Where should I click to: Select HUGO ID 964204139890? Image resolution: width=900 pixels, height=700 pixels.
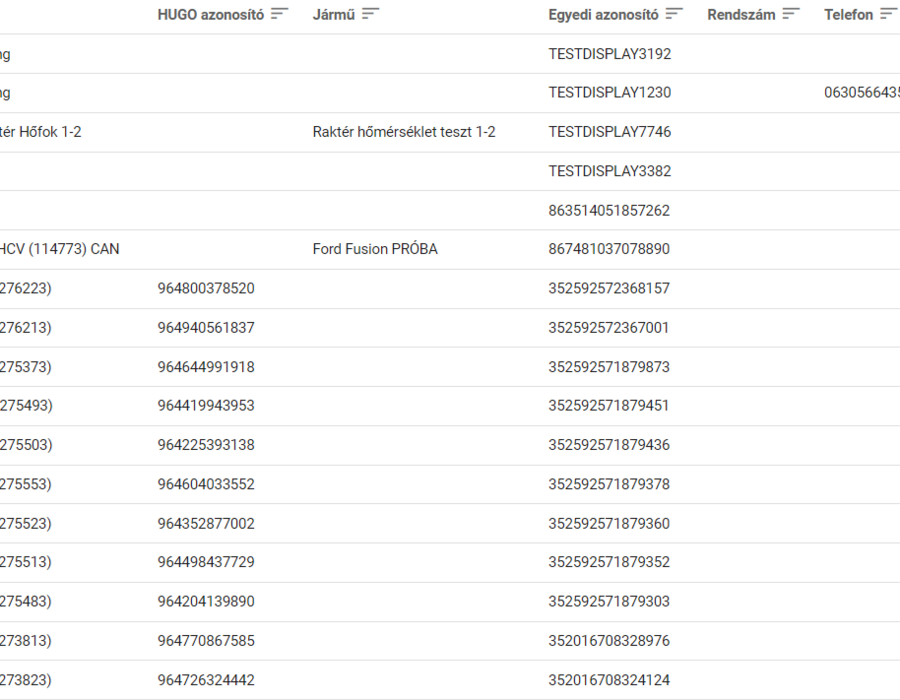(x=206, y=601)
